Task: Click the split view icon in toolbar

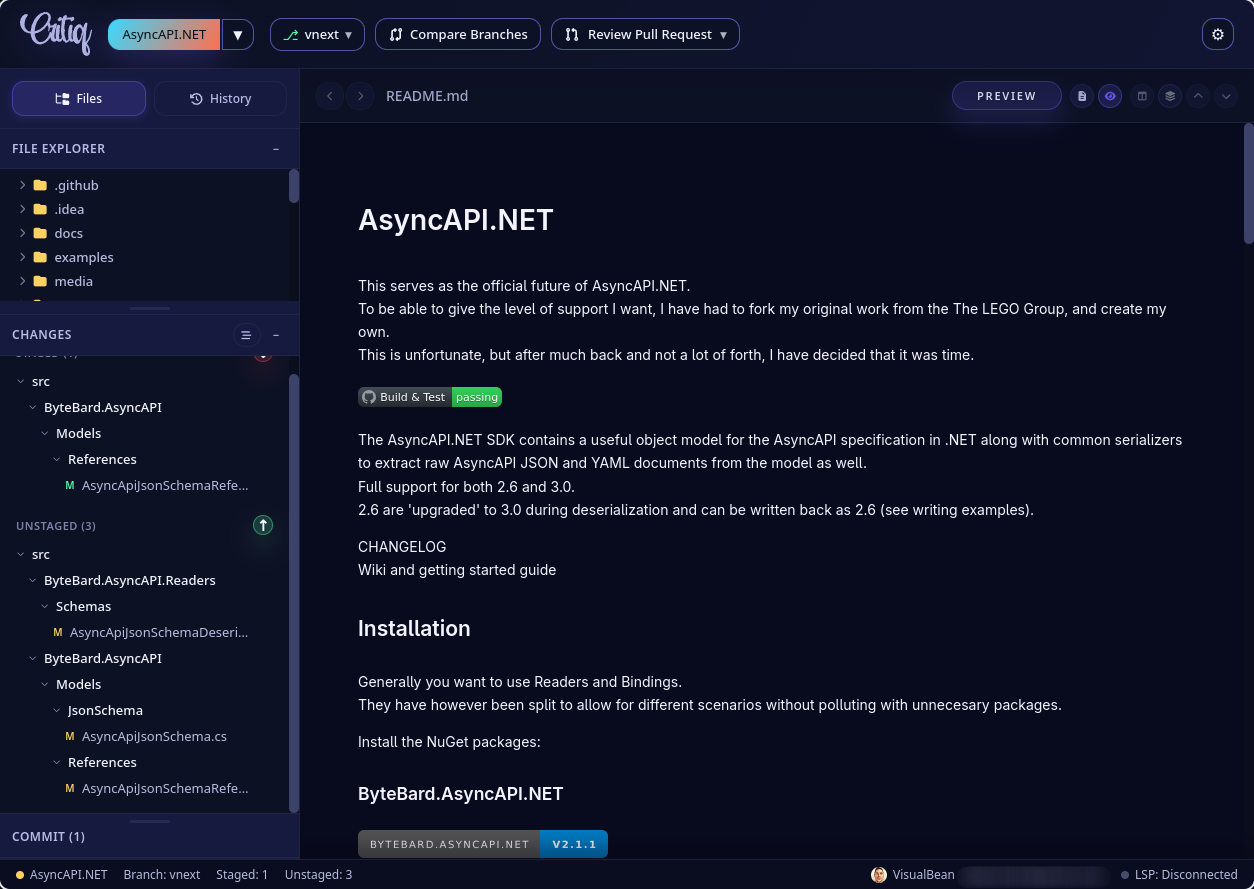Action: [x=1141, y=96]
